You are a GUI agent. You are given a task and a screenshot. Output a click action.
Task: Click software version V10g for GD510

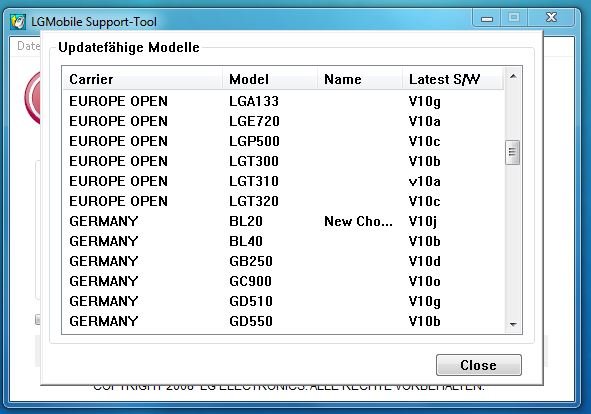tap(424, 302)
